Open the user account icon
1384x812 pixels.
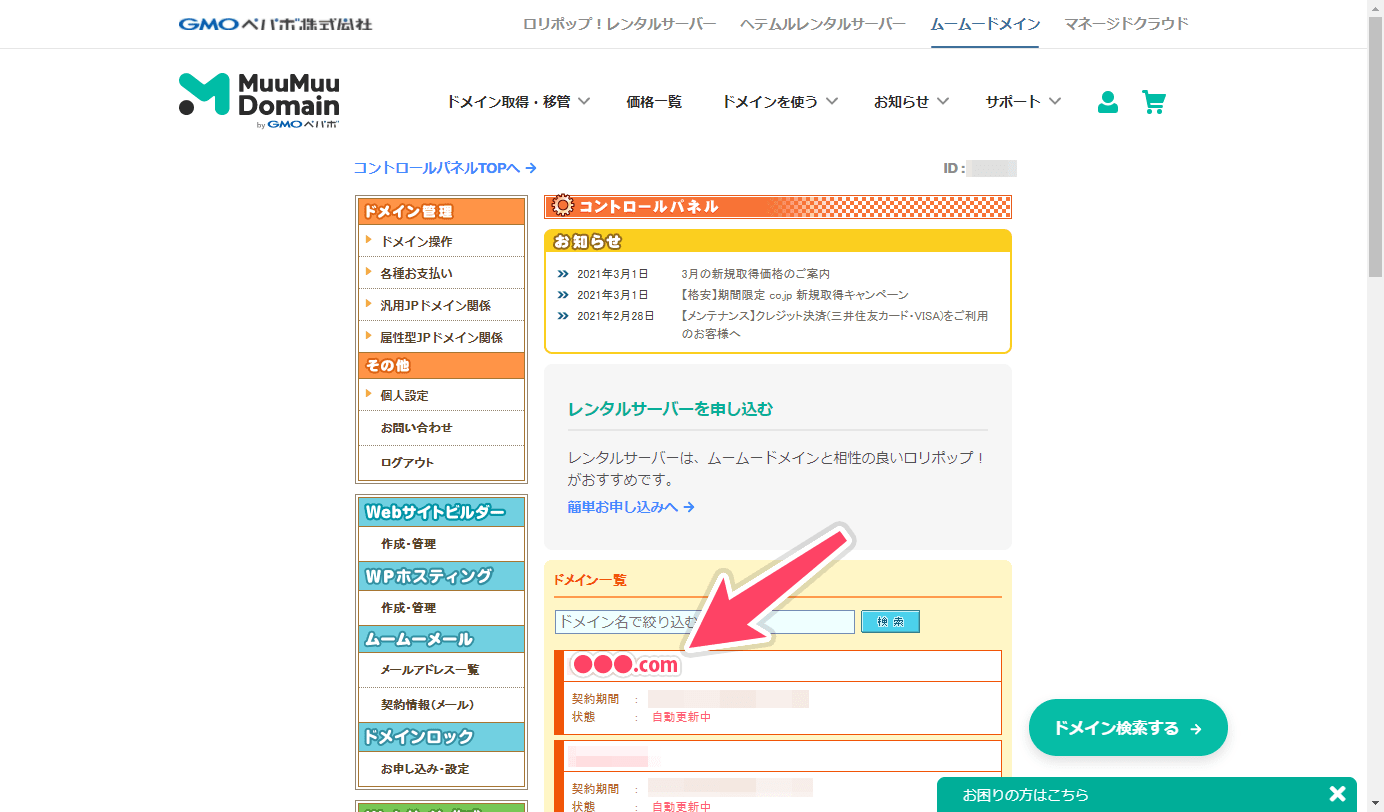pos(1108,102)
